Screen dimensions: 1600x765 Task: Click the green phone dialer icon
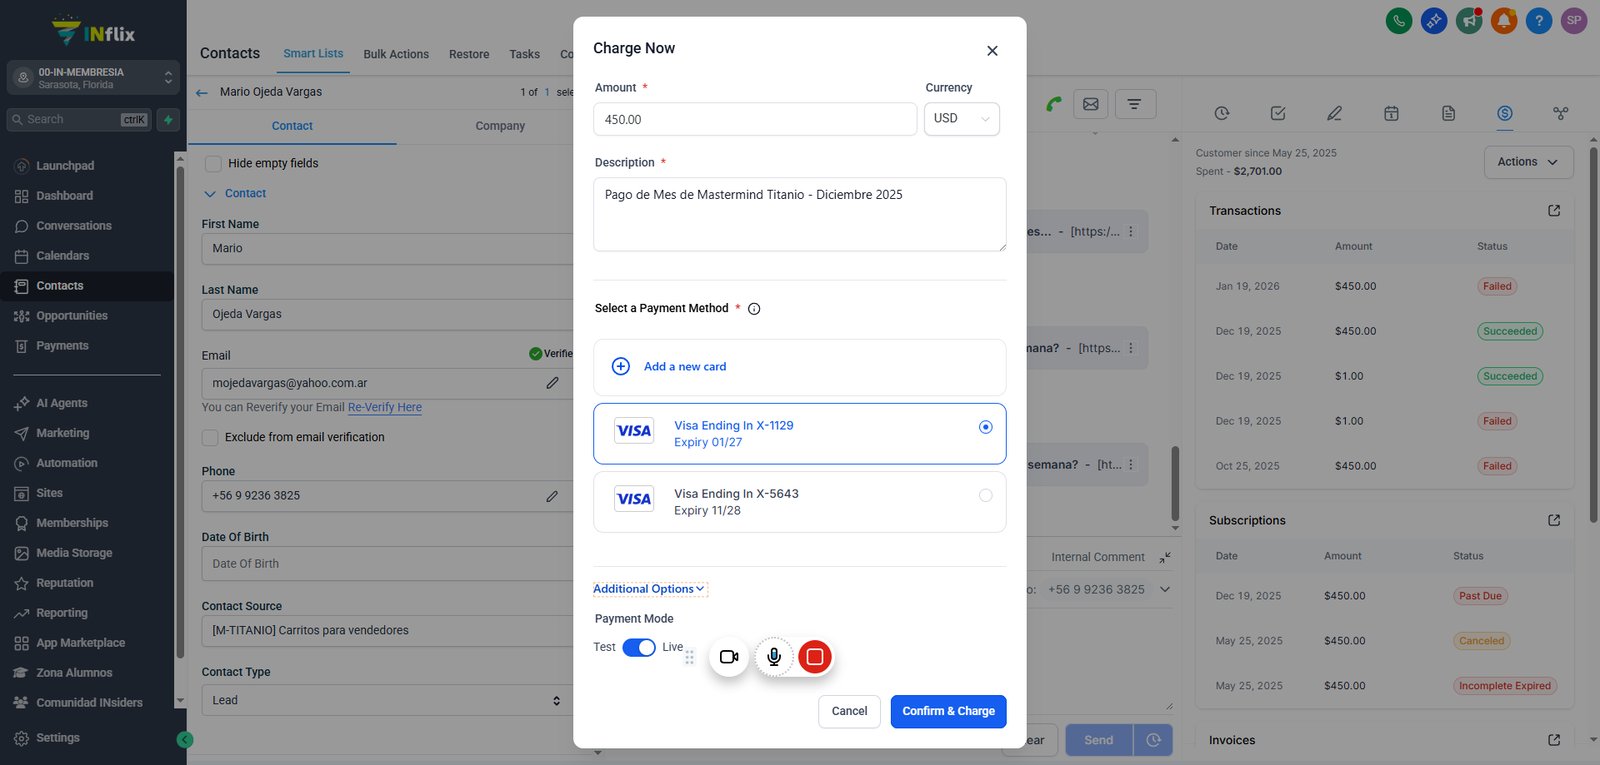pyautogui.click(x=1399, y=20)
